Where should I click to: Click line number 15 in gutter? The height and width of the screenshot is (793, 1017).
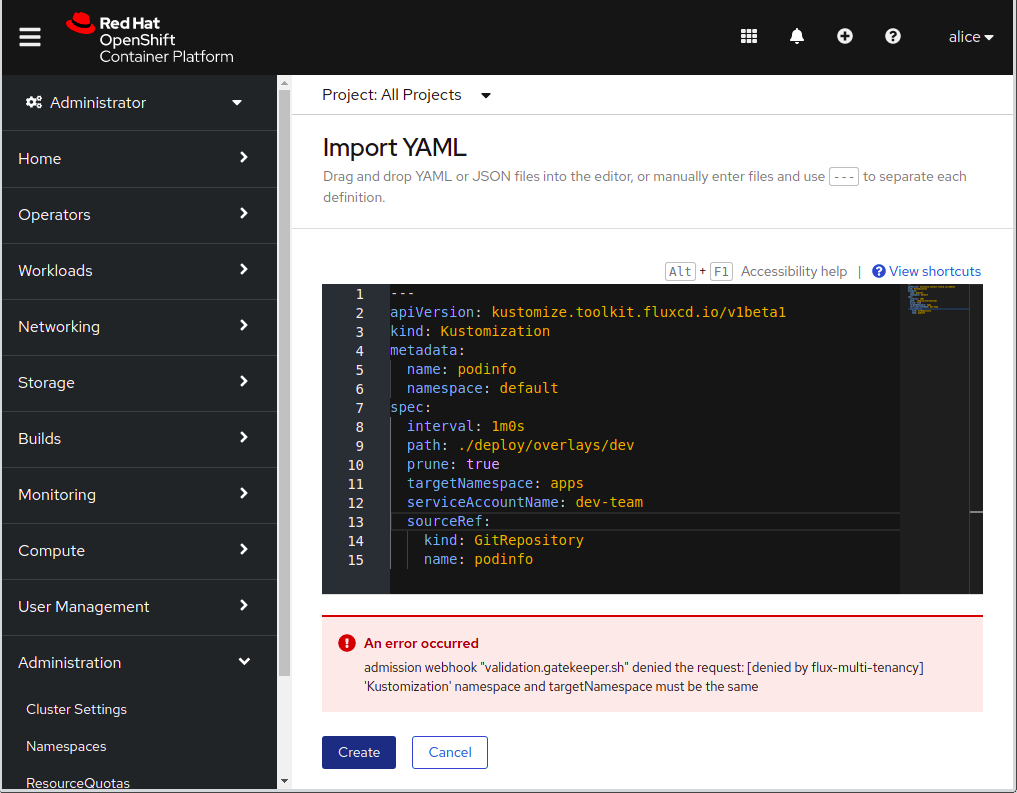point(355,560)
